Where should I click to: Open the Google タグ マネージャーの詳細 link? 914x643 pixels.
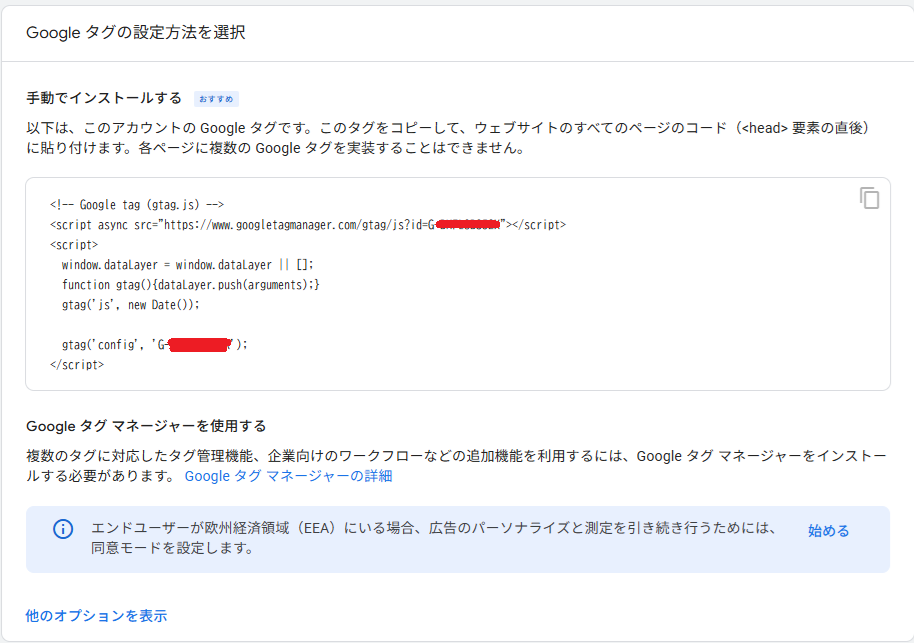click(288, 476)
